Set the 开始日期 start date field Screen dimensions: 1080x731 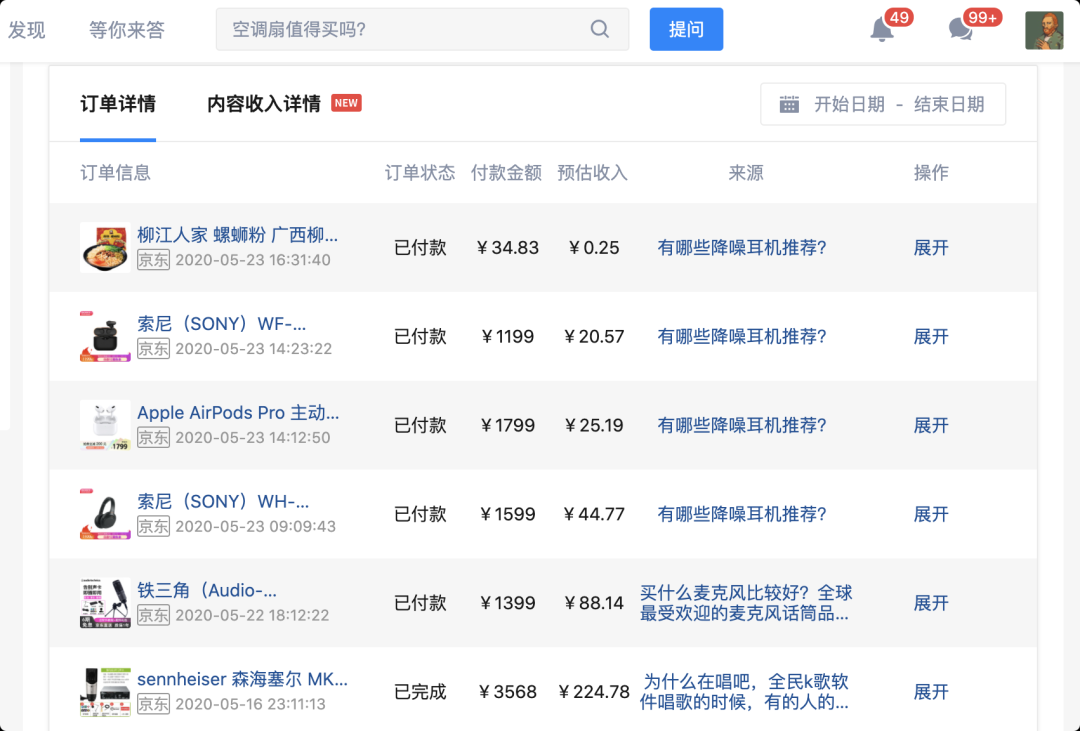(849, 105)
